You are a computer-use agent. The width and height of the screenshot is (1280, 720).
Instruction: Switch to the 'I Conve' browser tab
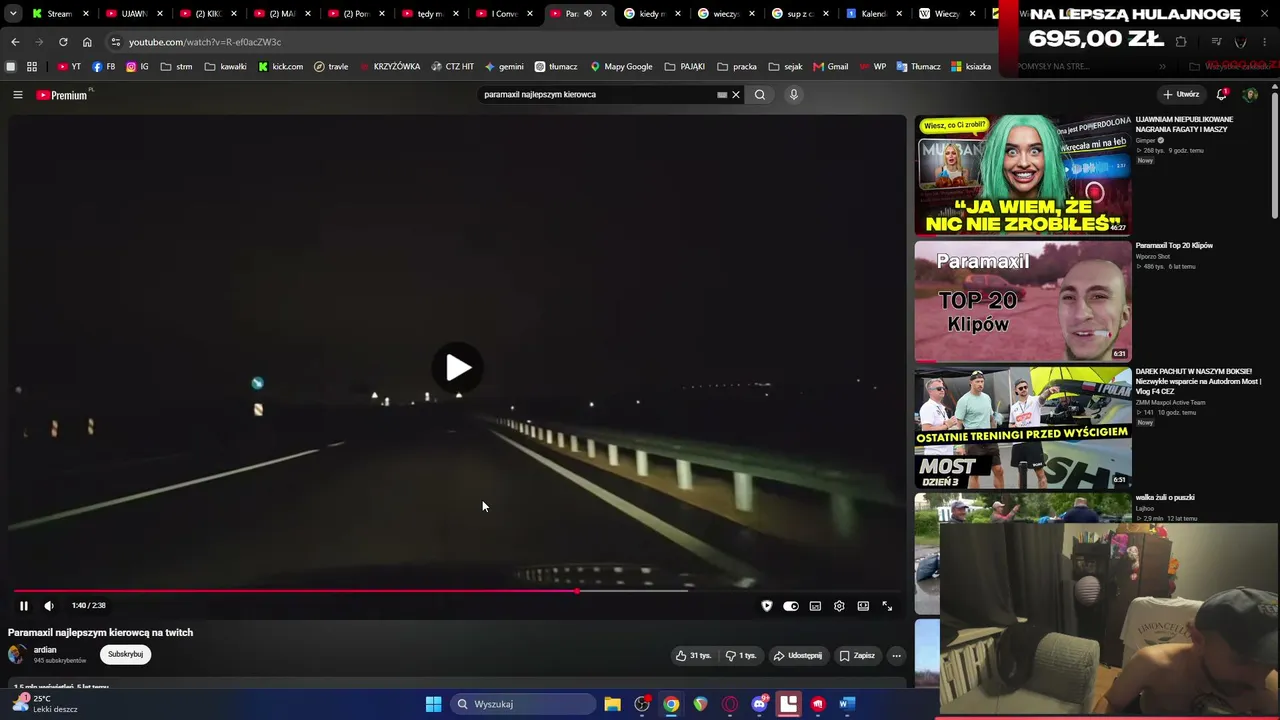(x=504, y=14)
